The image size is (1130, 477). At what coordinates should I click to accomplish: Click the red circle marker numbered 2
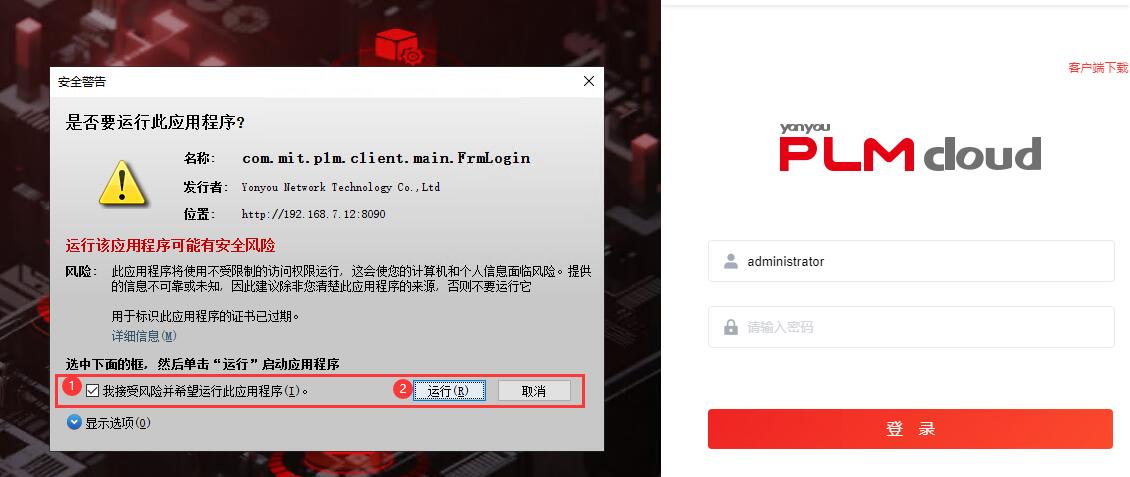402,389
